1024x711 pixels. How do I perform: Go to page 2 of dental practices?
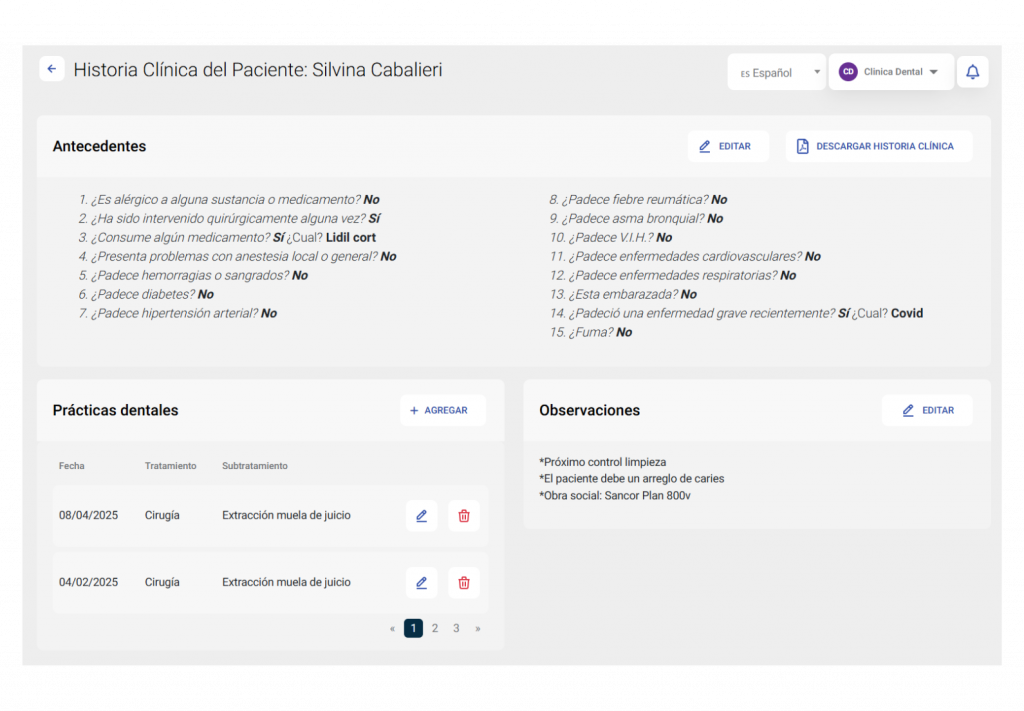pyautogui.click(x=435, y=628)
